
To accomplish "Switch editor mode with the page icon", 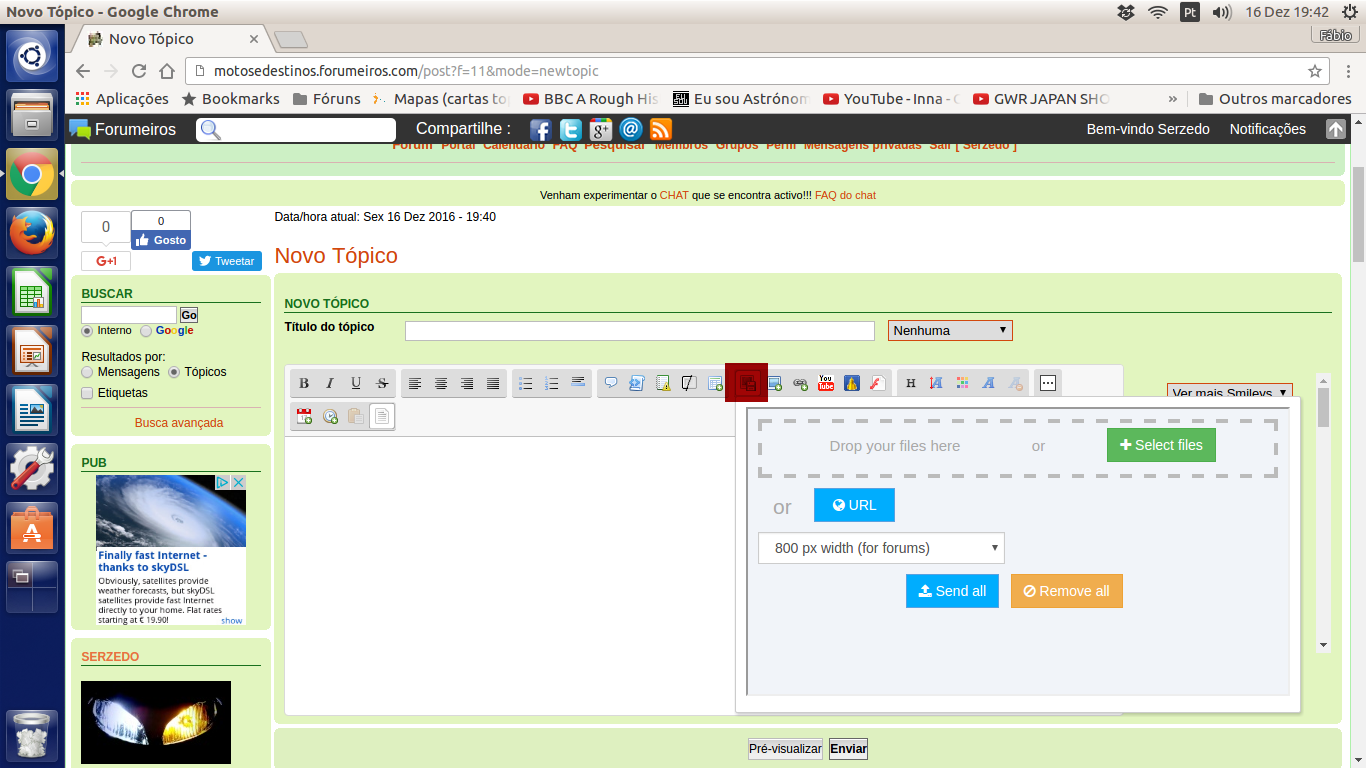I will point(382,416).
